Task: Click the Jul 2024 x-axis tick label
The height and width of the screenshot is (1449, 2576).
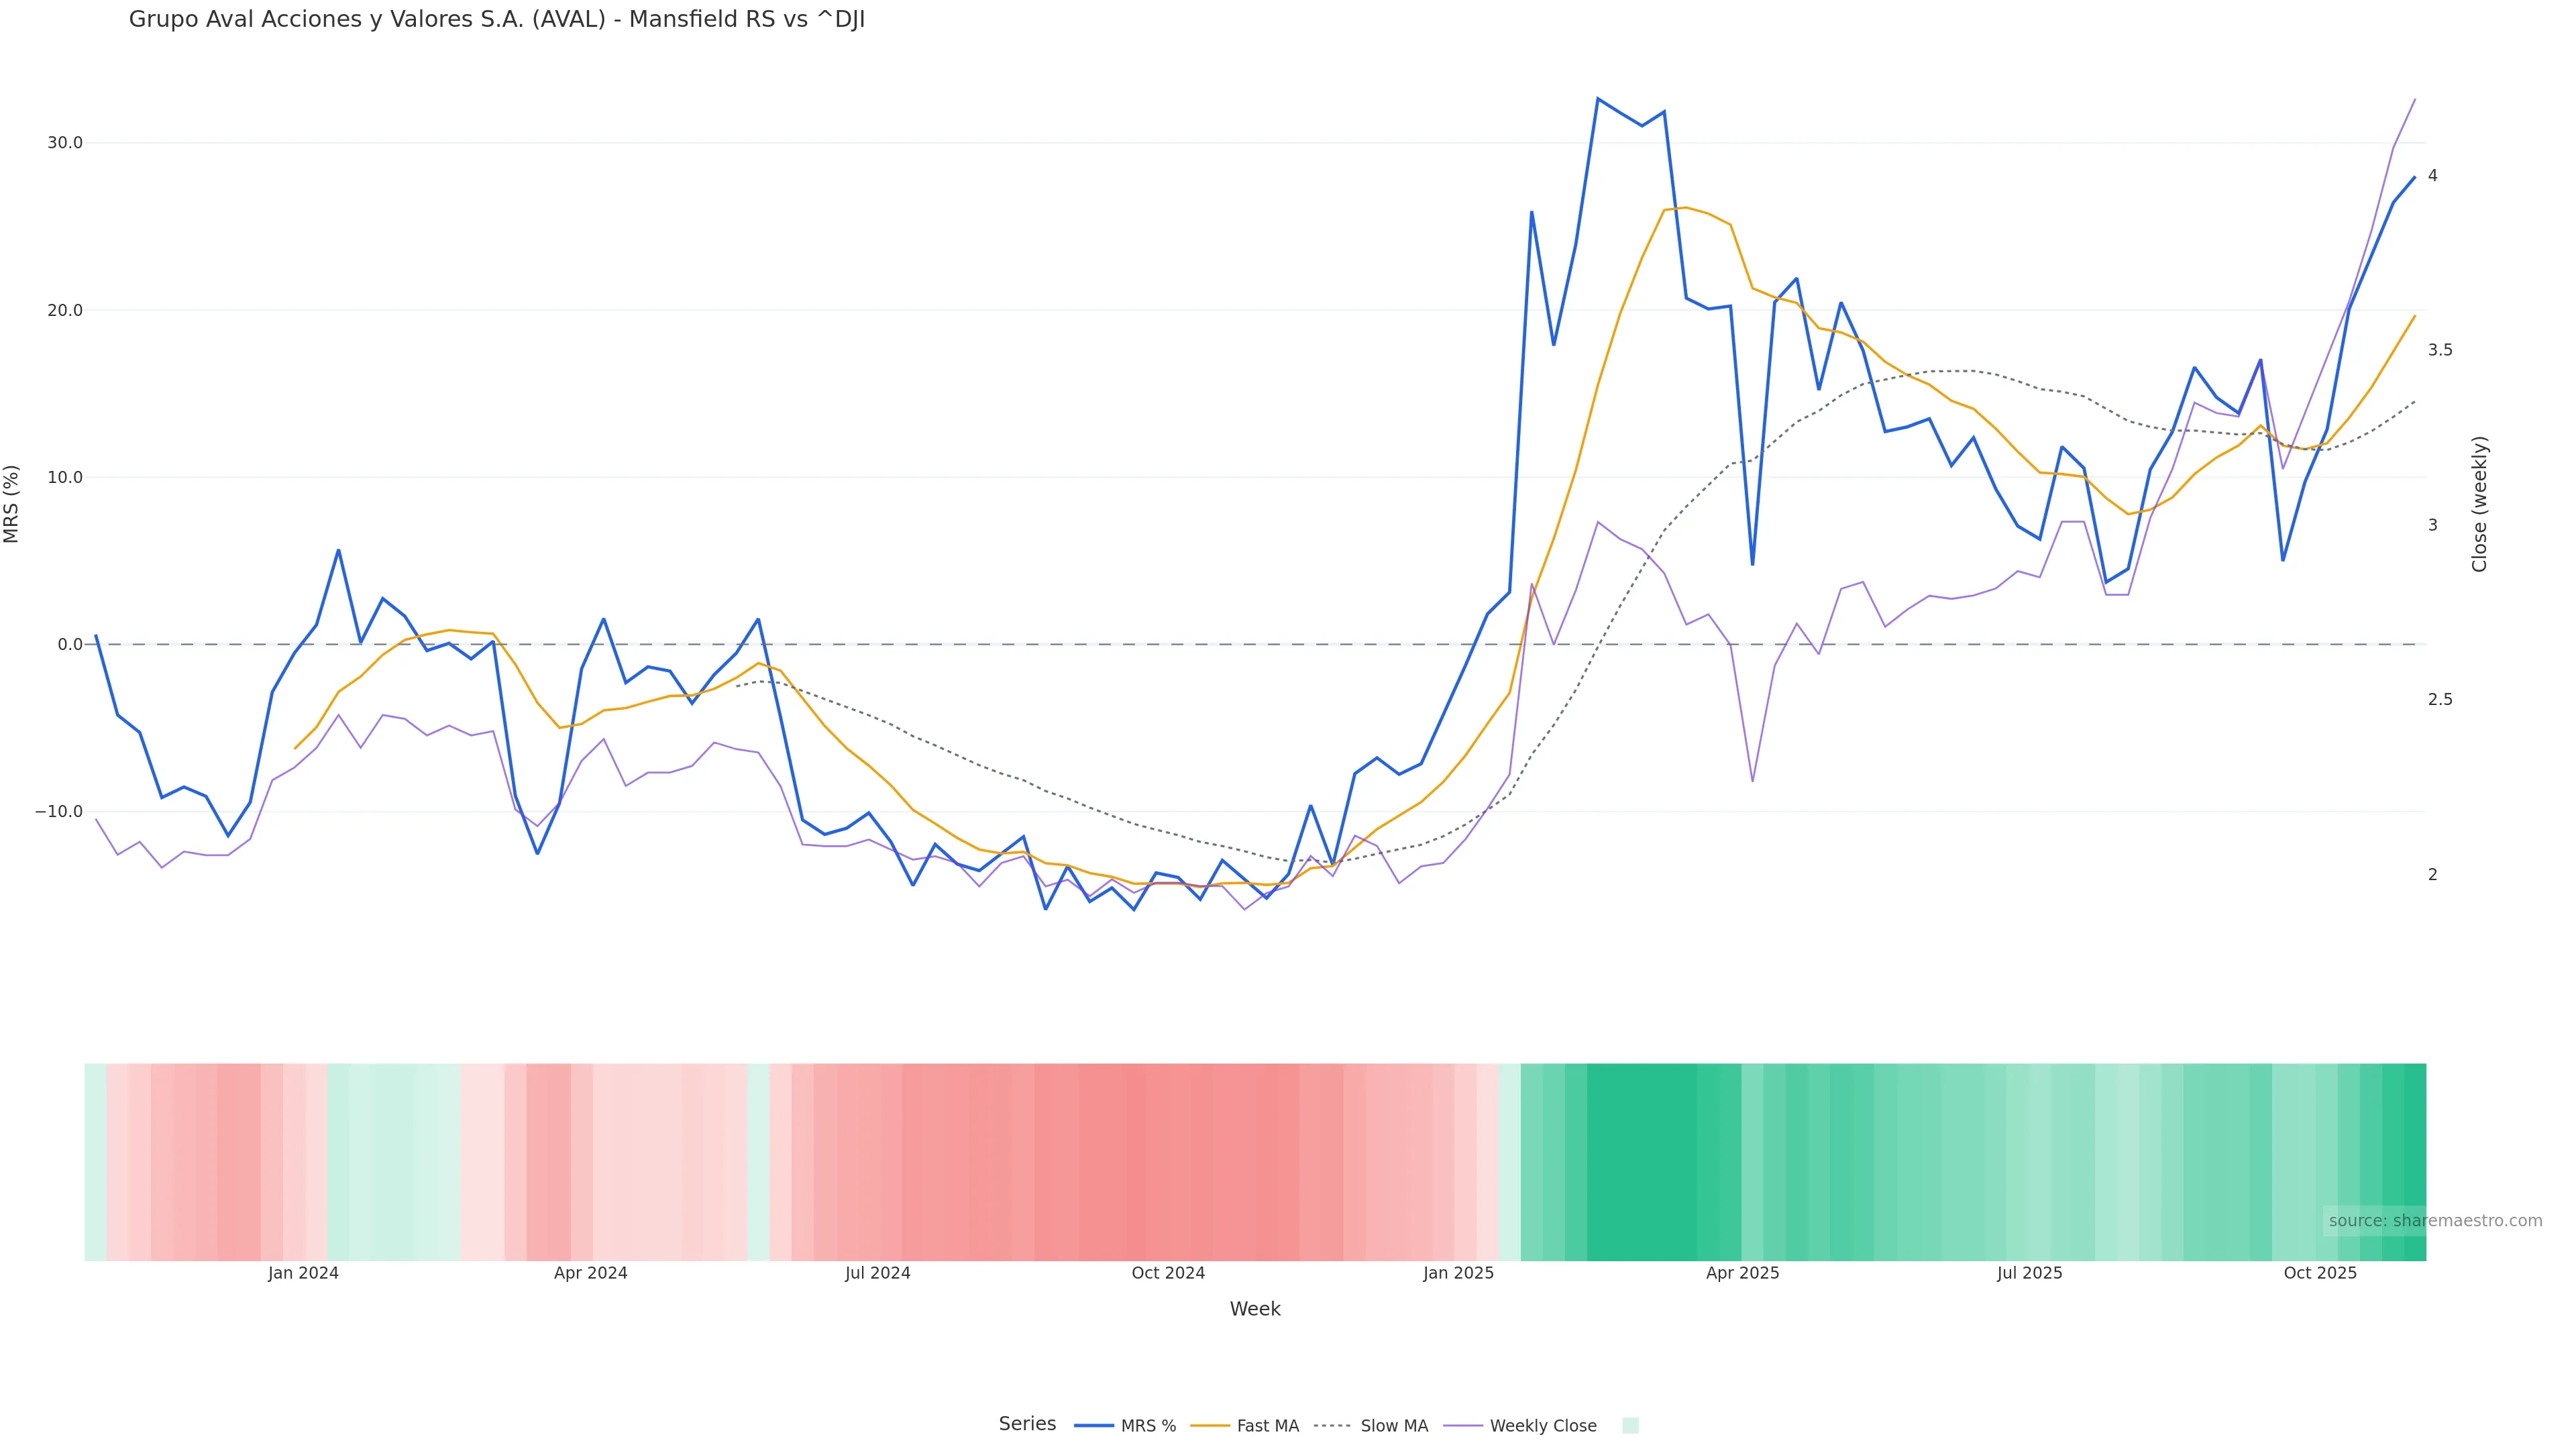Action: pos(877,1273)
